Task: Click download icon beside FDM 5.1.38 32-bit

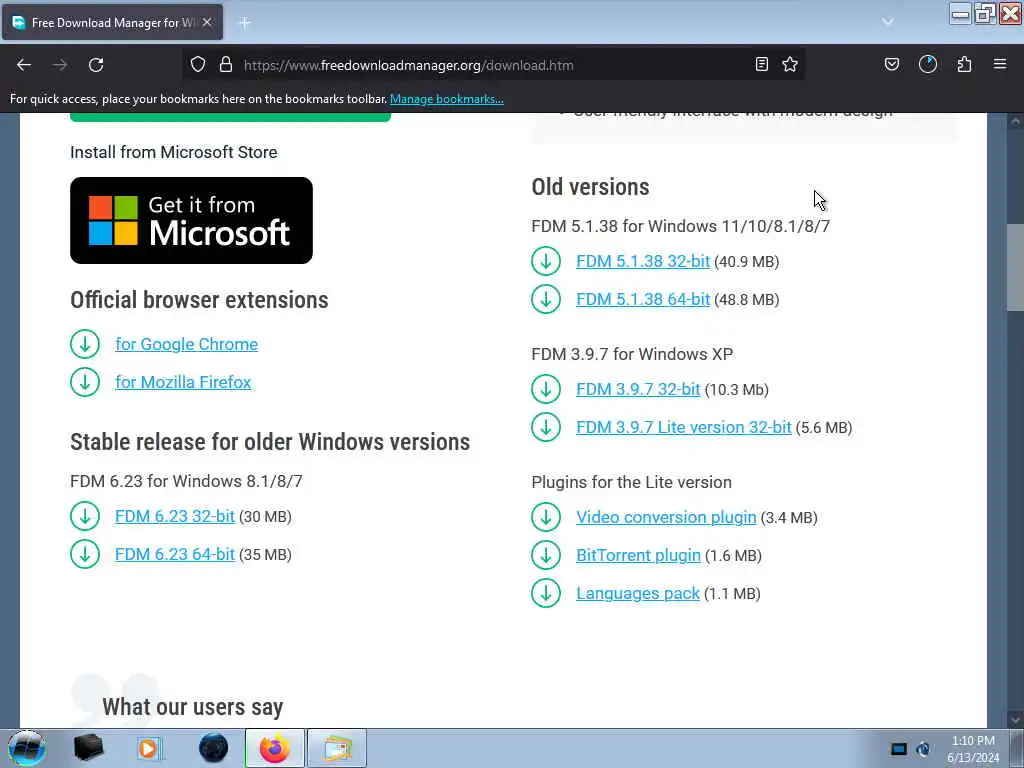Action: click(546, 261)
